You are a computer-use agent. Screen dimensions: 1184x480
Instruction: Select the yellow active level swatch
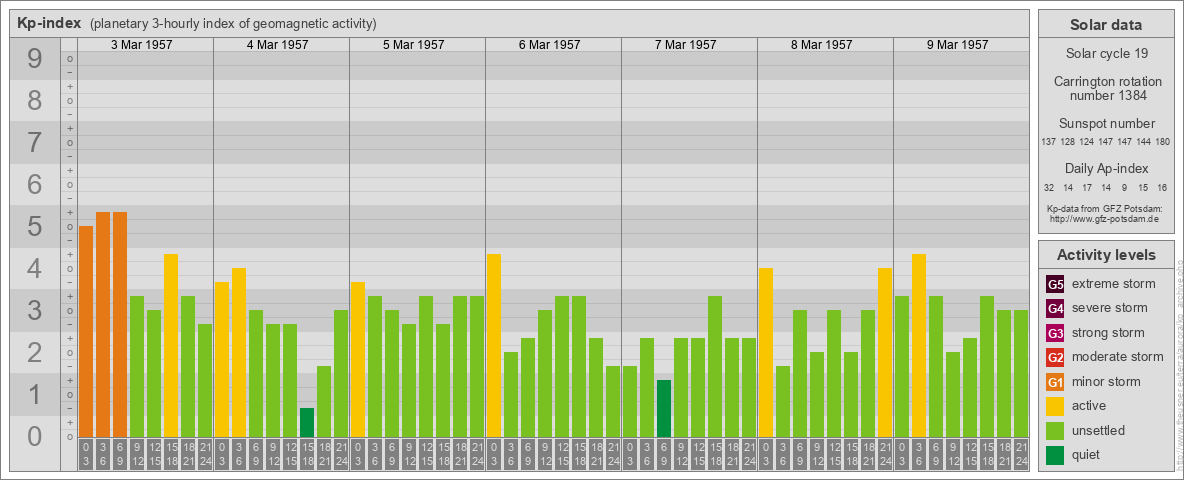point(1055,406)
